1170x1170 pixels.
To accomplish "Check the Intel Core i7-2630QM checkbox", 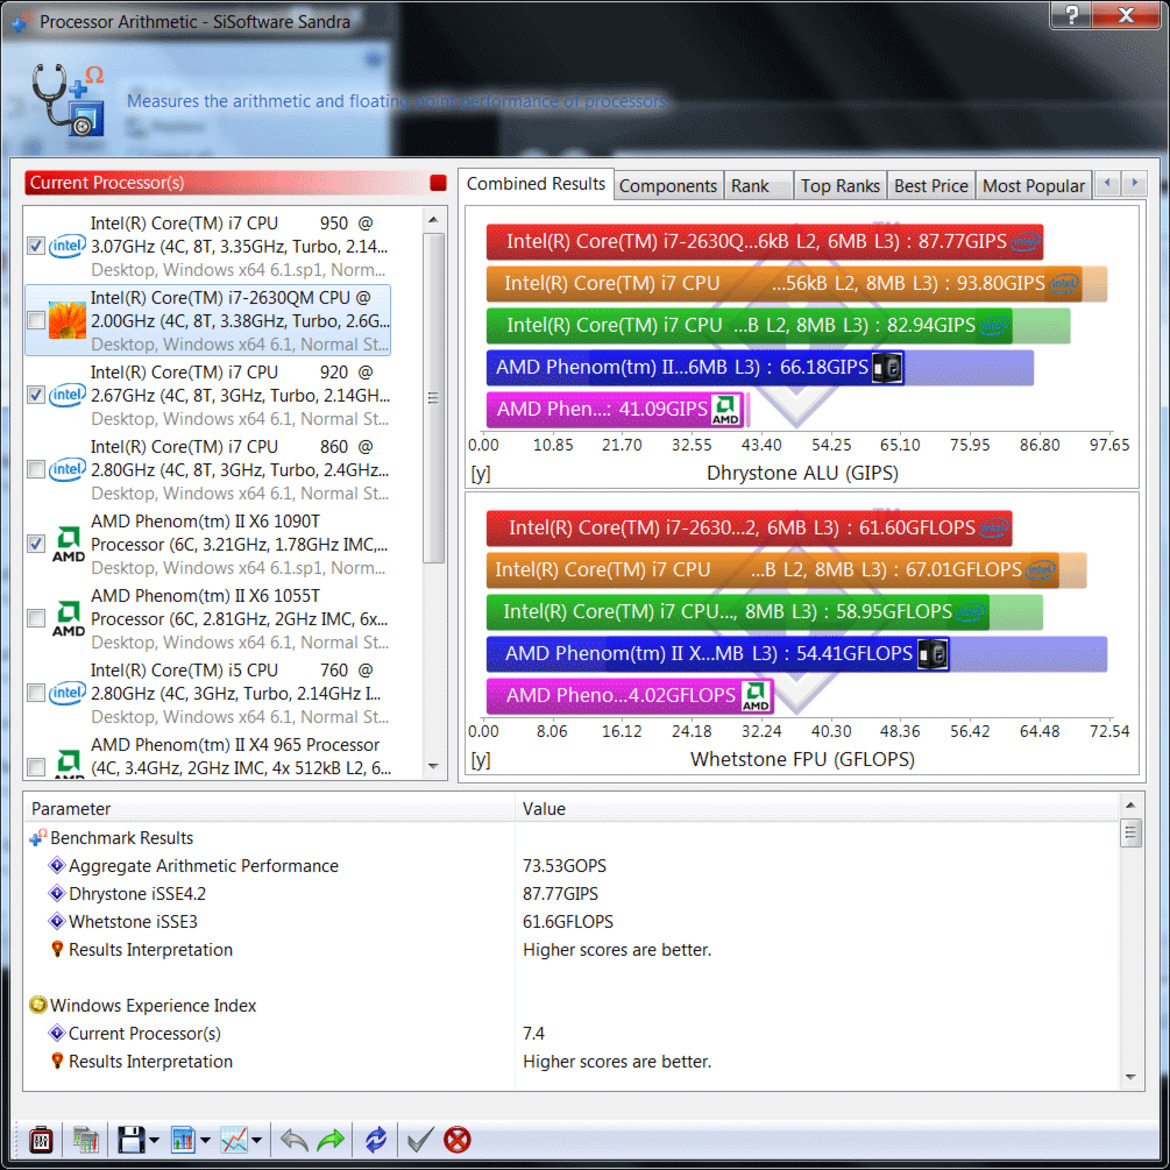I will [x=36, y=320].
